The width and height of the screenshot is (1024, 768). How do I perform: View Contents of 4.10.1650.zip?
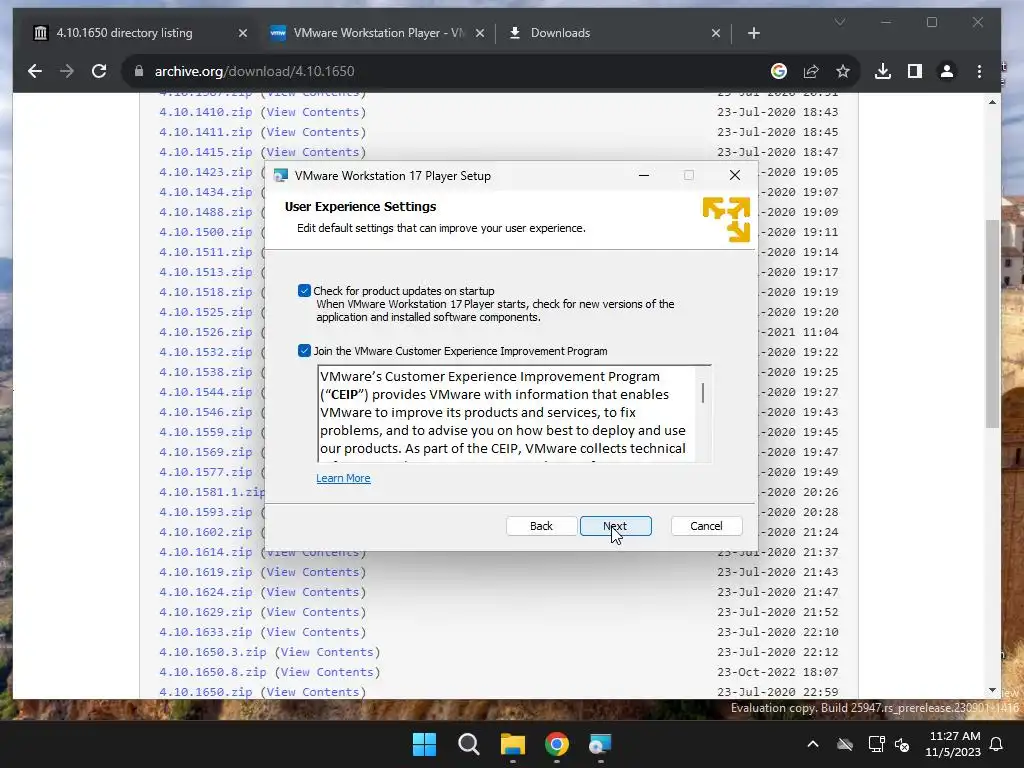(x=313, y=692)
